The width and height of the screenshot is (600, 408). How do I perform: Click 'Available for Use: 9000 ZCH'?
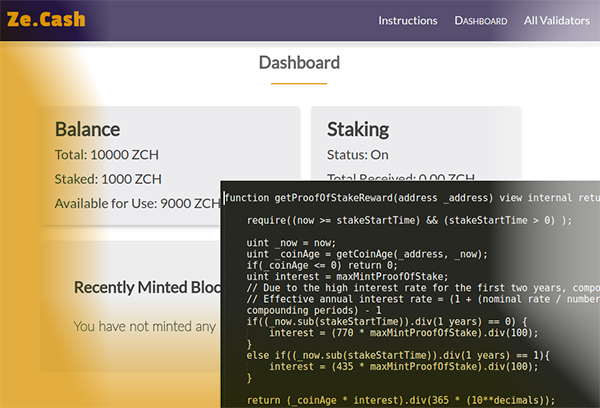point(137,203)
